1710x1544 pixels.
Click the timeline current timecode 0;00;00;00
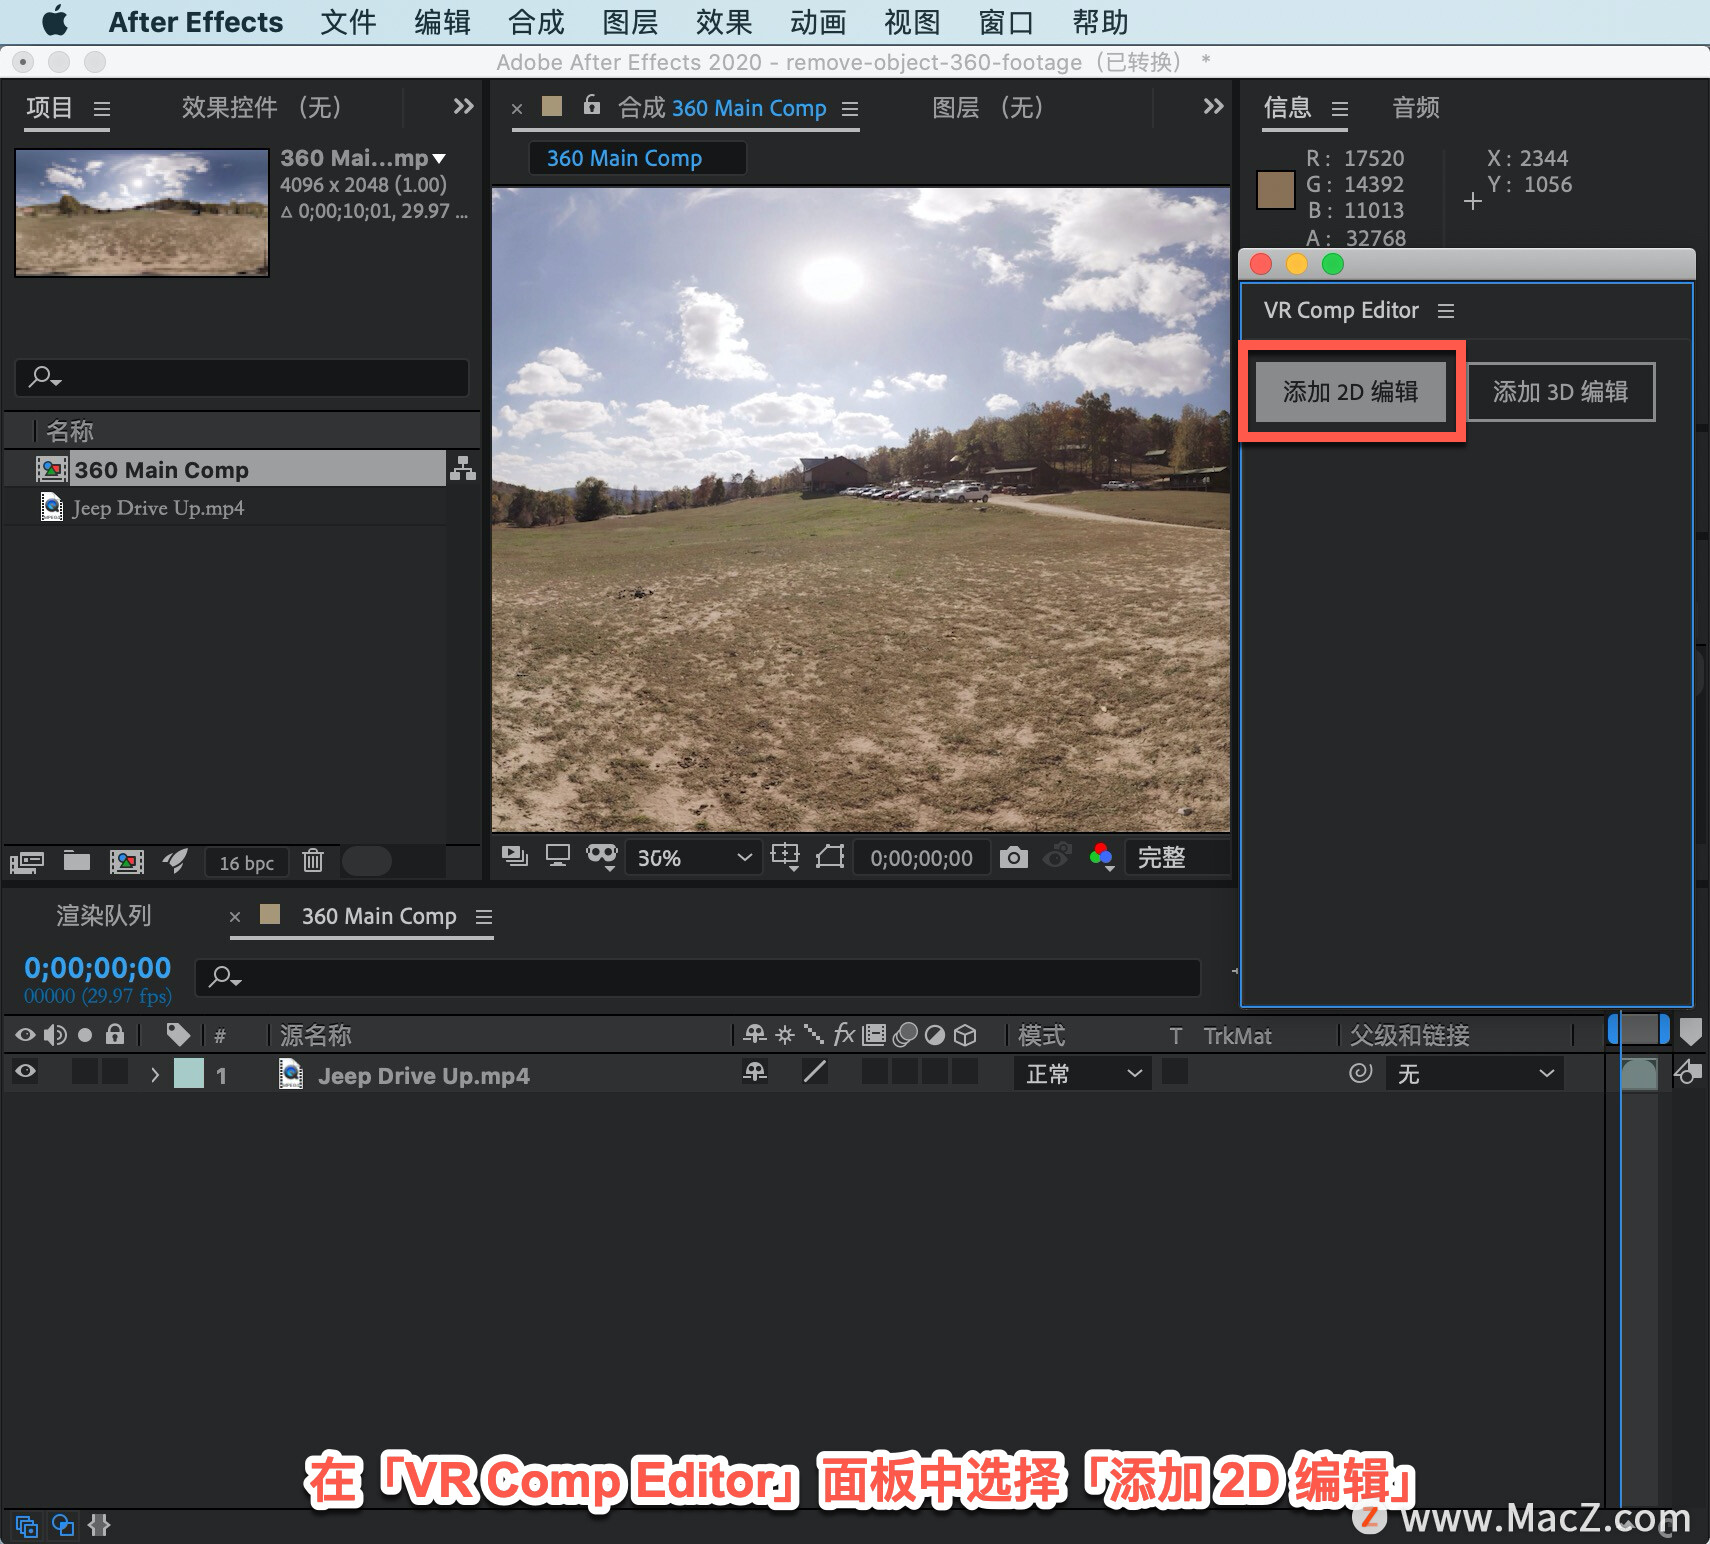97,968
